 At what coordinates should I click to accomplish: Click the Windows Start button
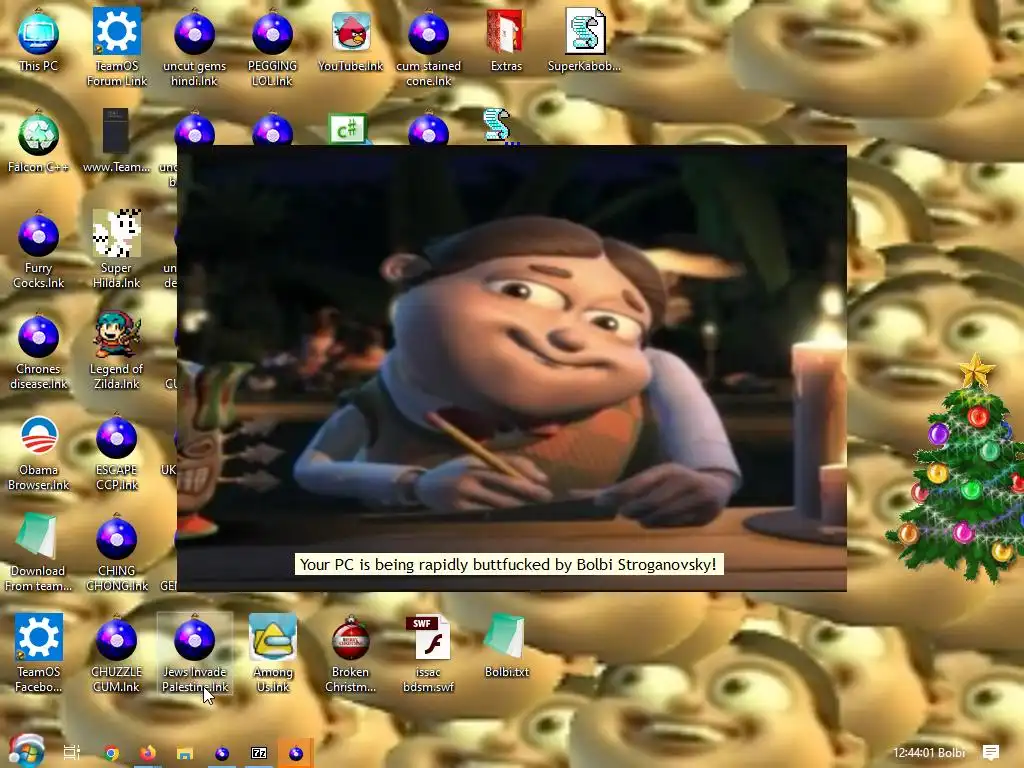tap(27, 752)
